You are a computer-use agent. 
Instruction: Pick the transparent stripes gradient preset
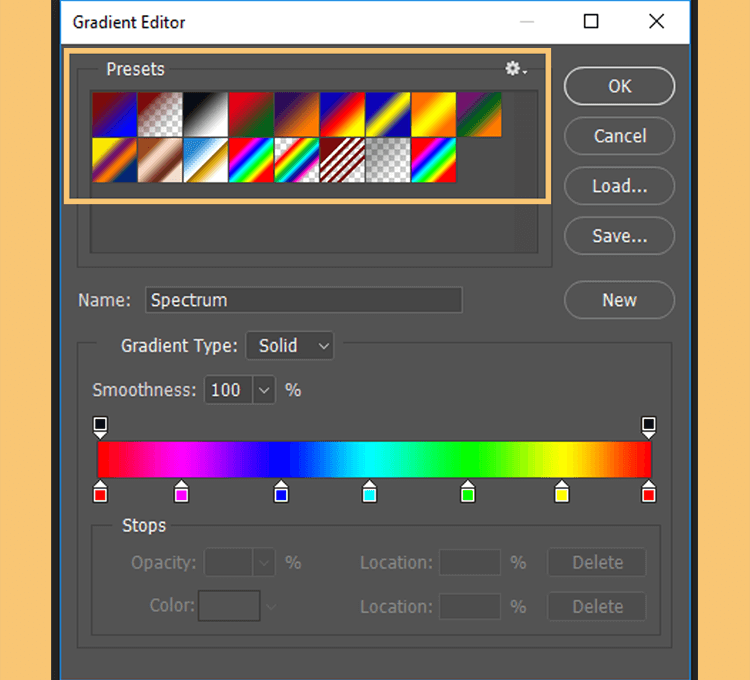pos(342,160)
